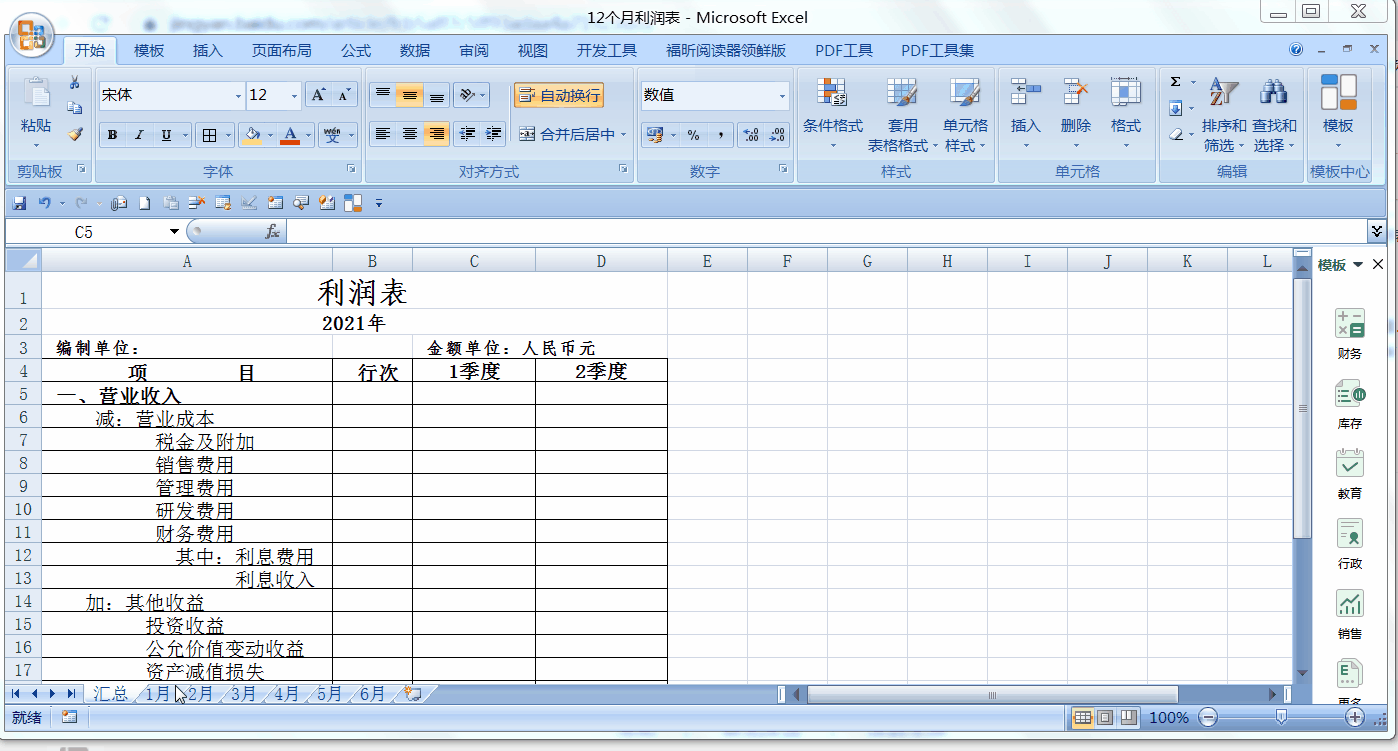Save the workbook via Quick Access toolbar
The image size is (1398, 751).
pyautogui.click(x=18, y=202)
